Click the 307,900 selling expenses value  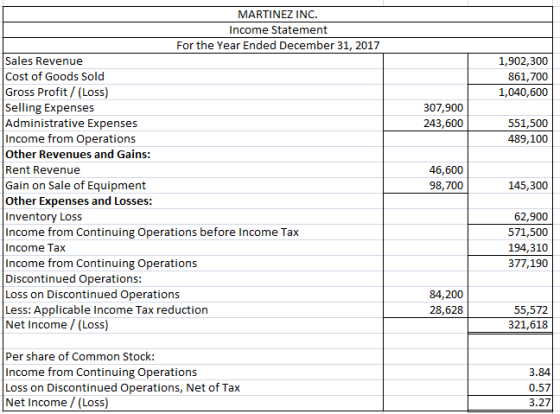(443, 108)
